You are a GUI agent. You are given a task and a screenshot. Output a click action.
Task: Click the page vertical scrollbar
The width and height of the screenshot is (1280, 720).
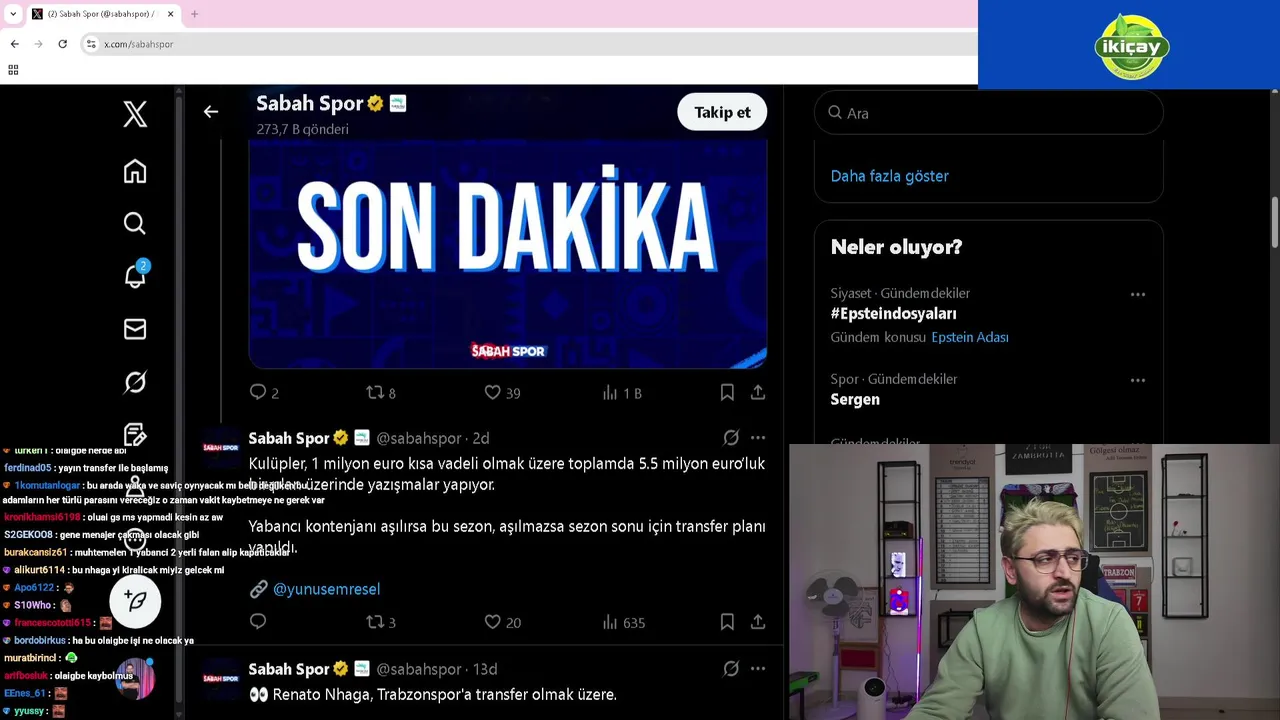pyautogui.click(x=1275, y=222)
